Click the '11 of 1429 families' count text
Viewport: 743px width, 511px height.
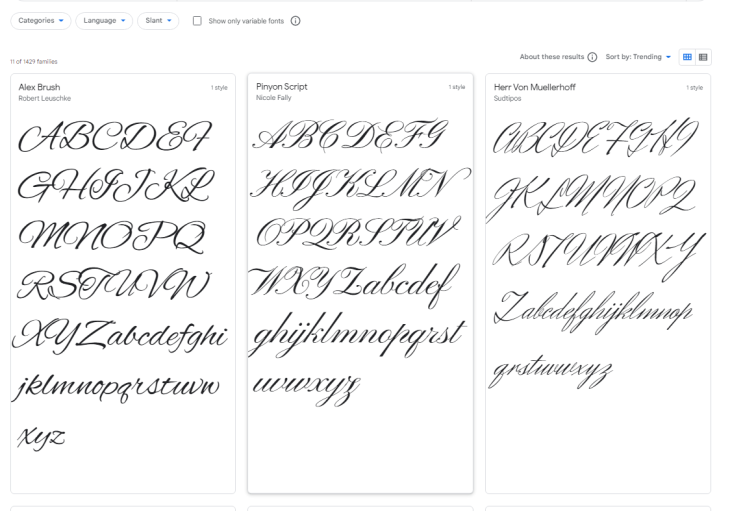[34, 62]
